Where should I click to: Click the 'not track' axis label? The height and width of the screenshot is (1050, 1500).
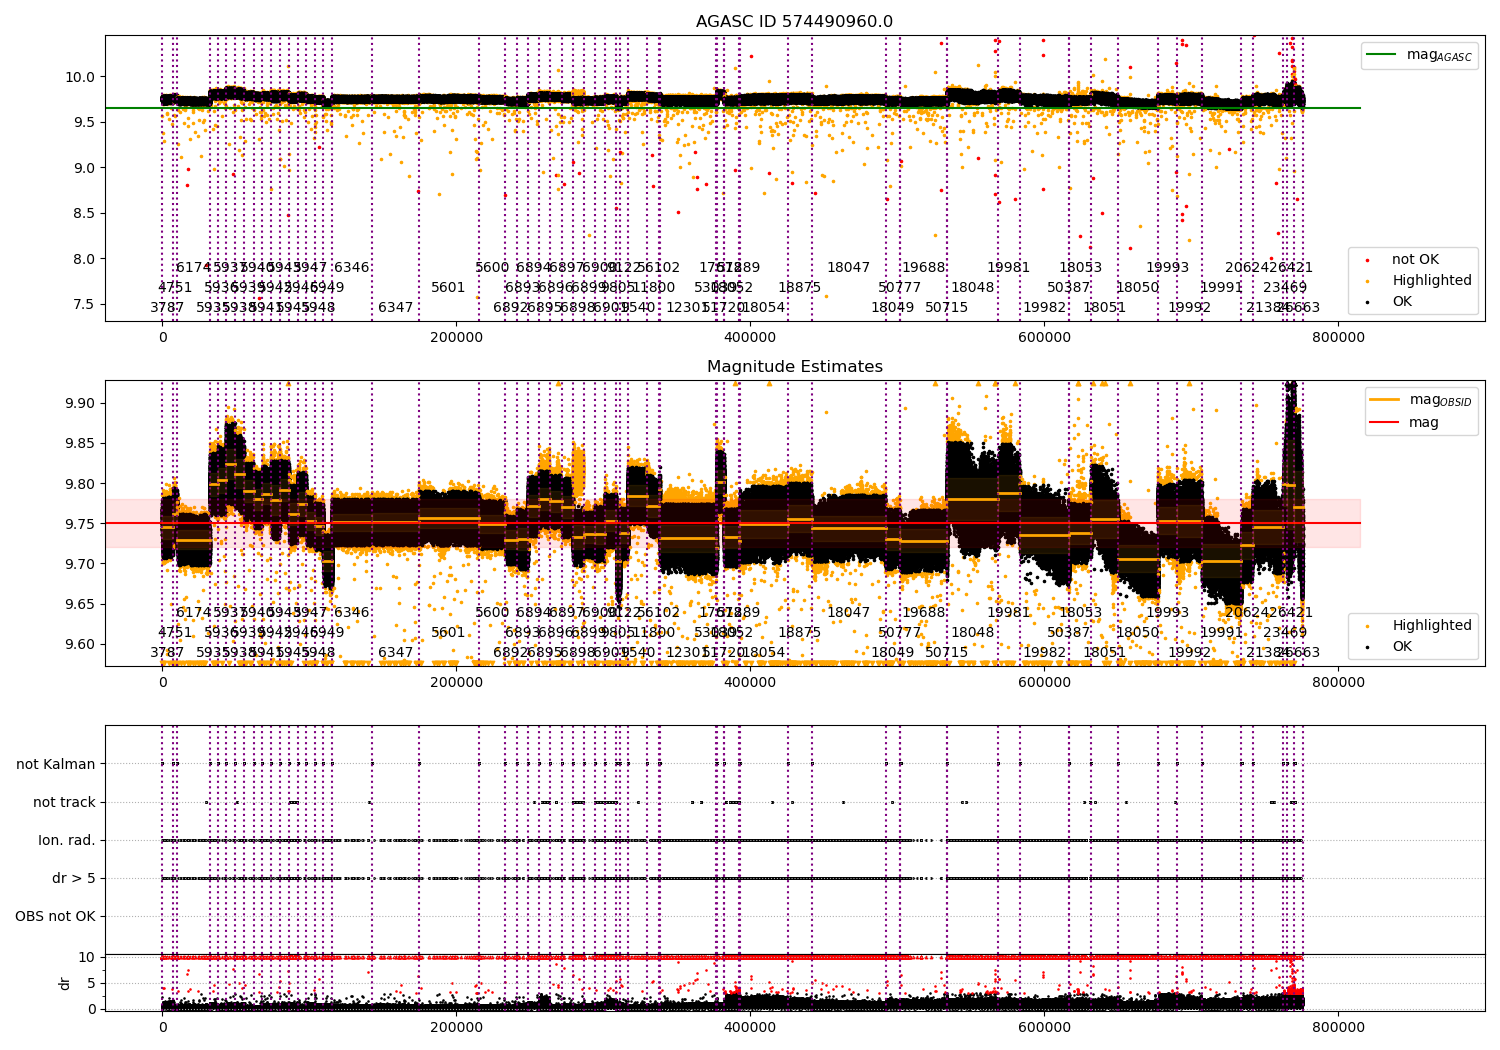pos(64,802)
